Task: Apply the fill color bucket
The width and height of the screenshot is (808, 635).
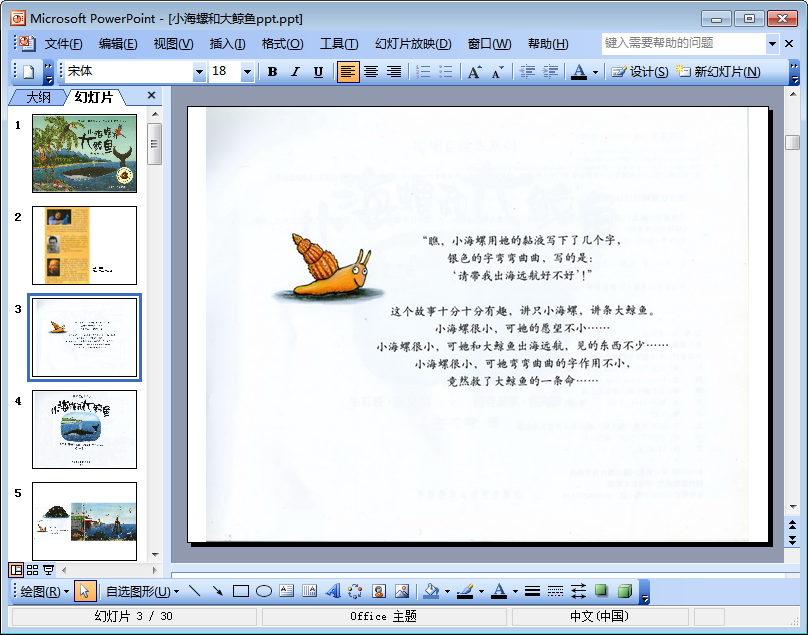Action: [x=431, y=591]
